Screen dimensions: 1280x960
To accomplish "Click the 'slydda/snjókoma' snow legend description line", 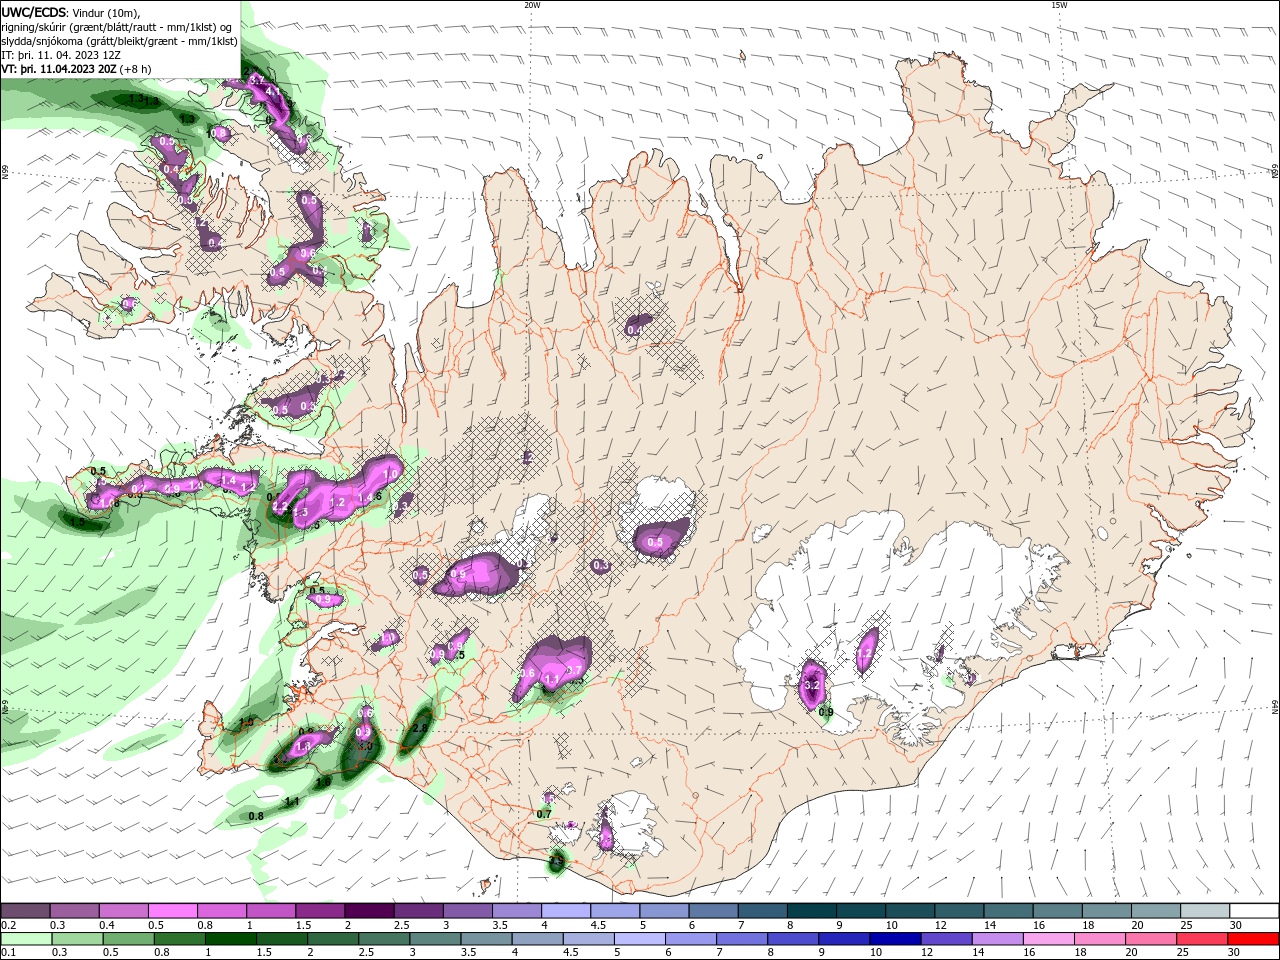I will tap(119, 41).
